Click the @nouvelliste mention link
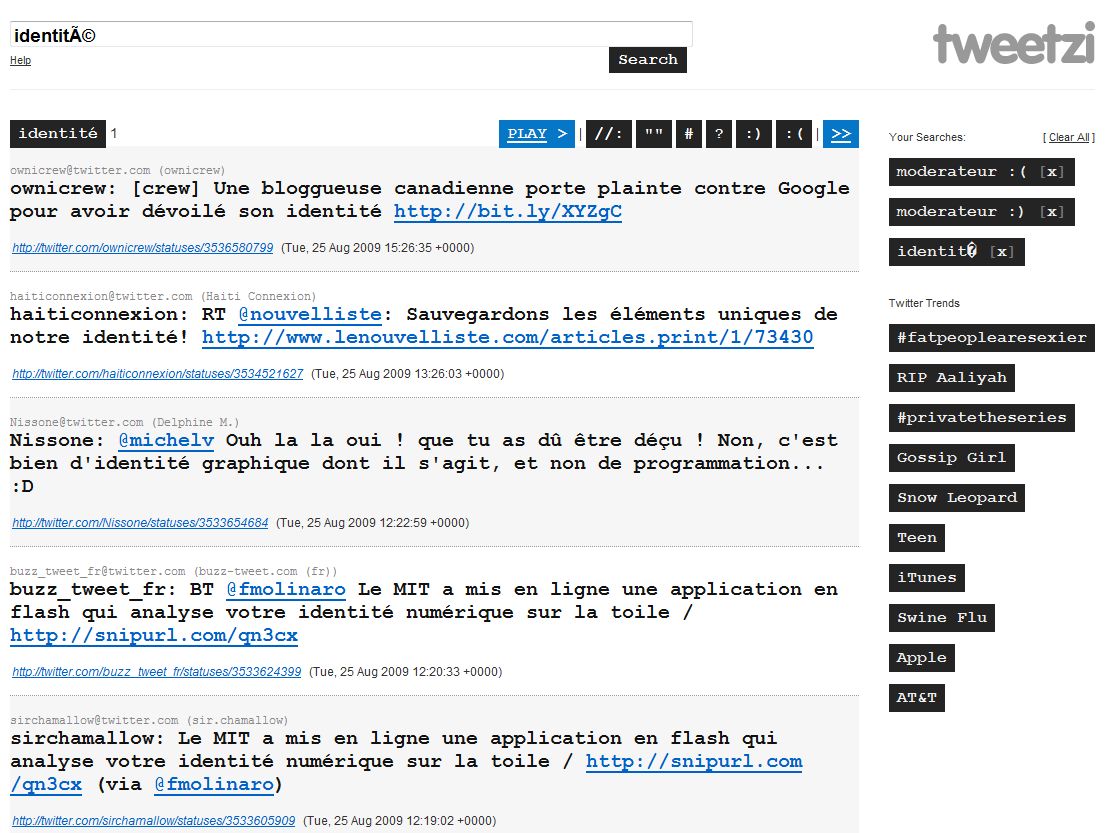 click(309, 314)
